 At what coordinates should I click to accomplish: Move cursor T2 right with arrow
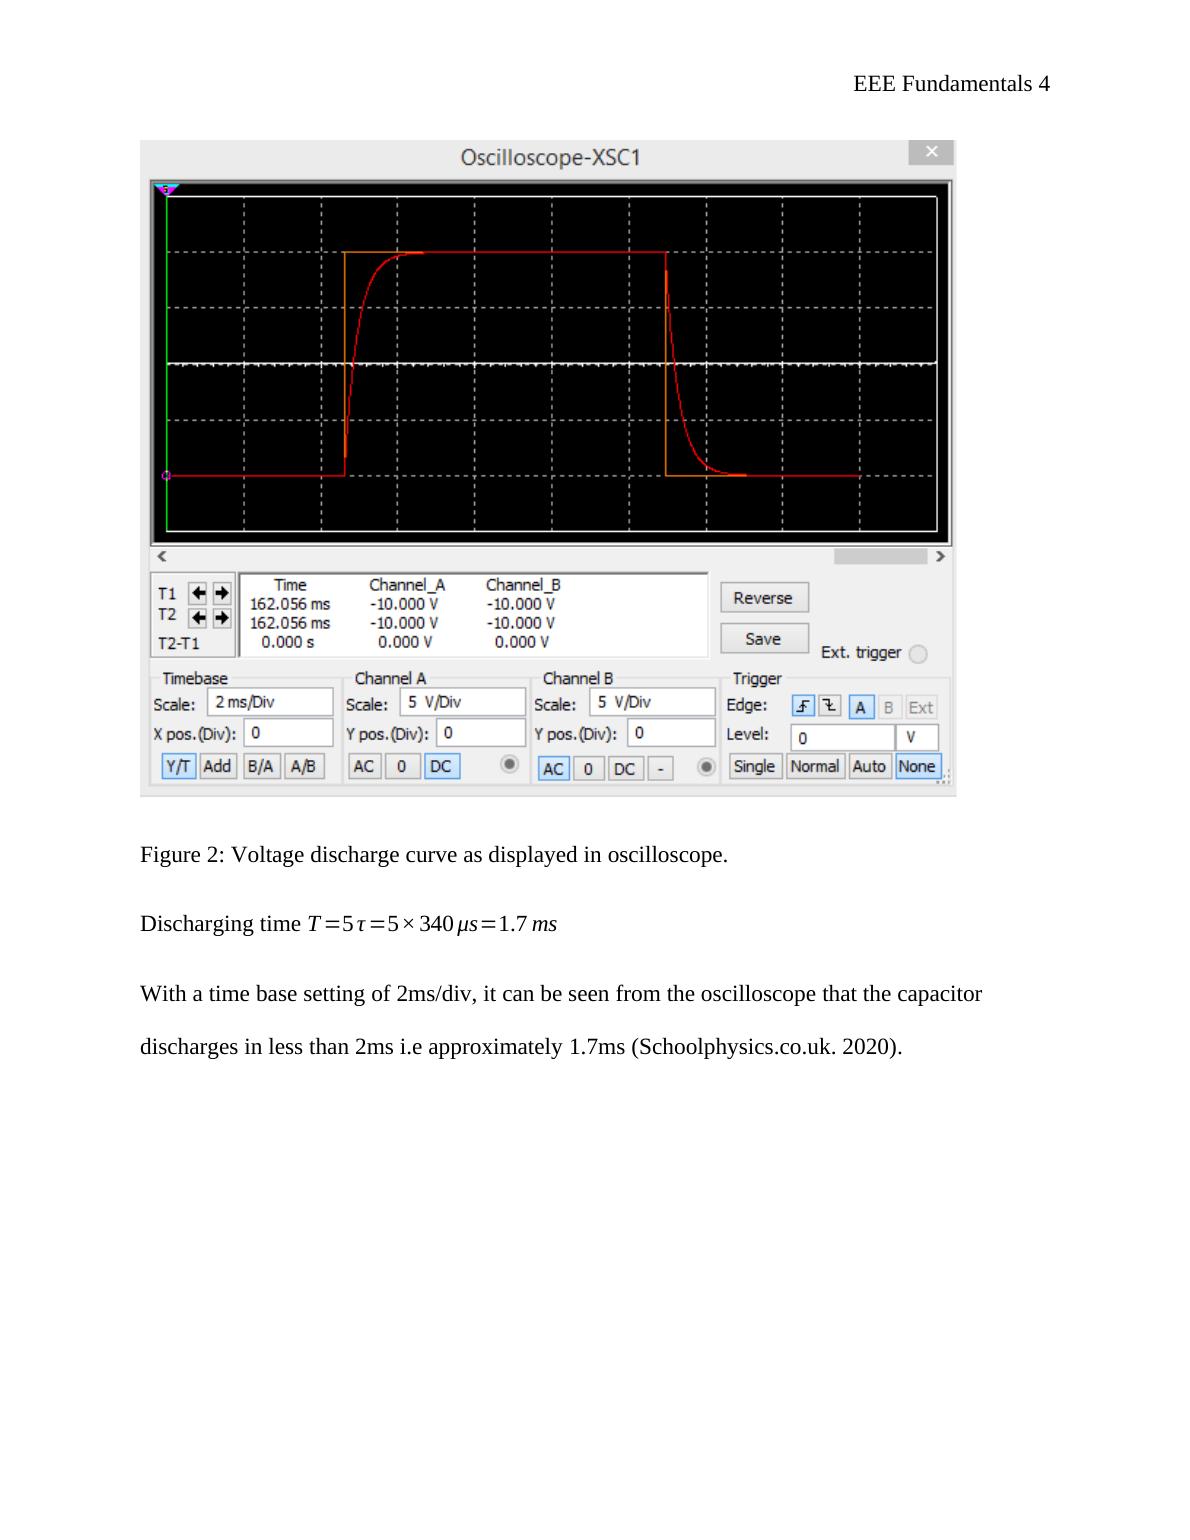click(x=221, y=617)
